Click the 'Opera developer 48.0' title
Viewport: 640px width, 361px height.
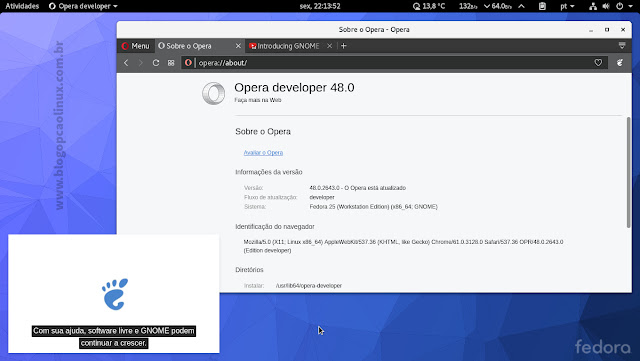(x=294, y=87)
